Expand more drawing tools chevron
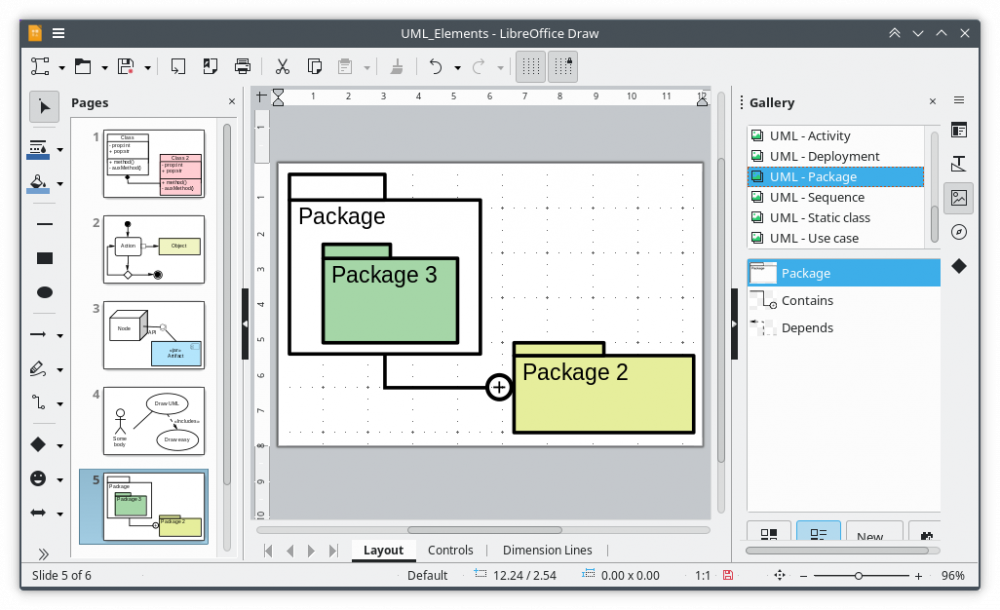 pos(43,554)
